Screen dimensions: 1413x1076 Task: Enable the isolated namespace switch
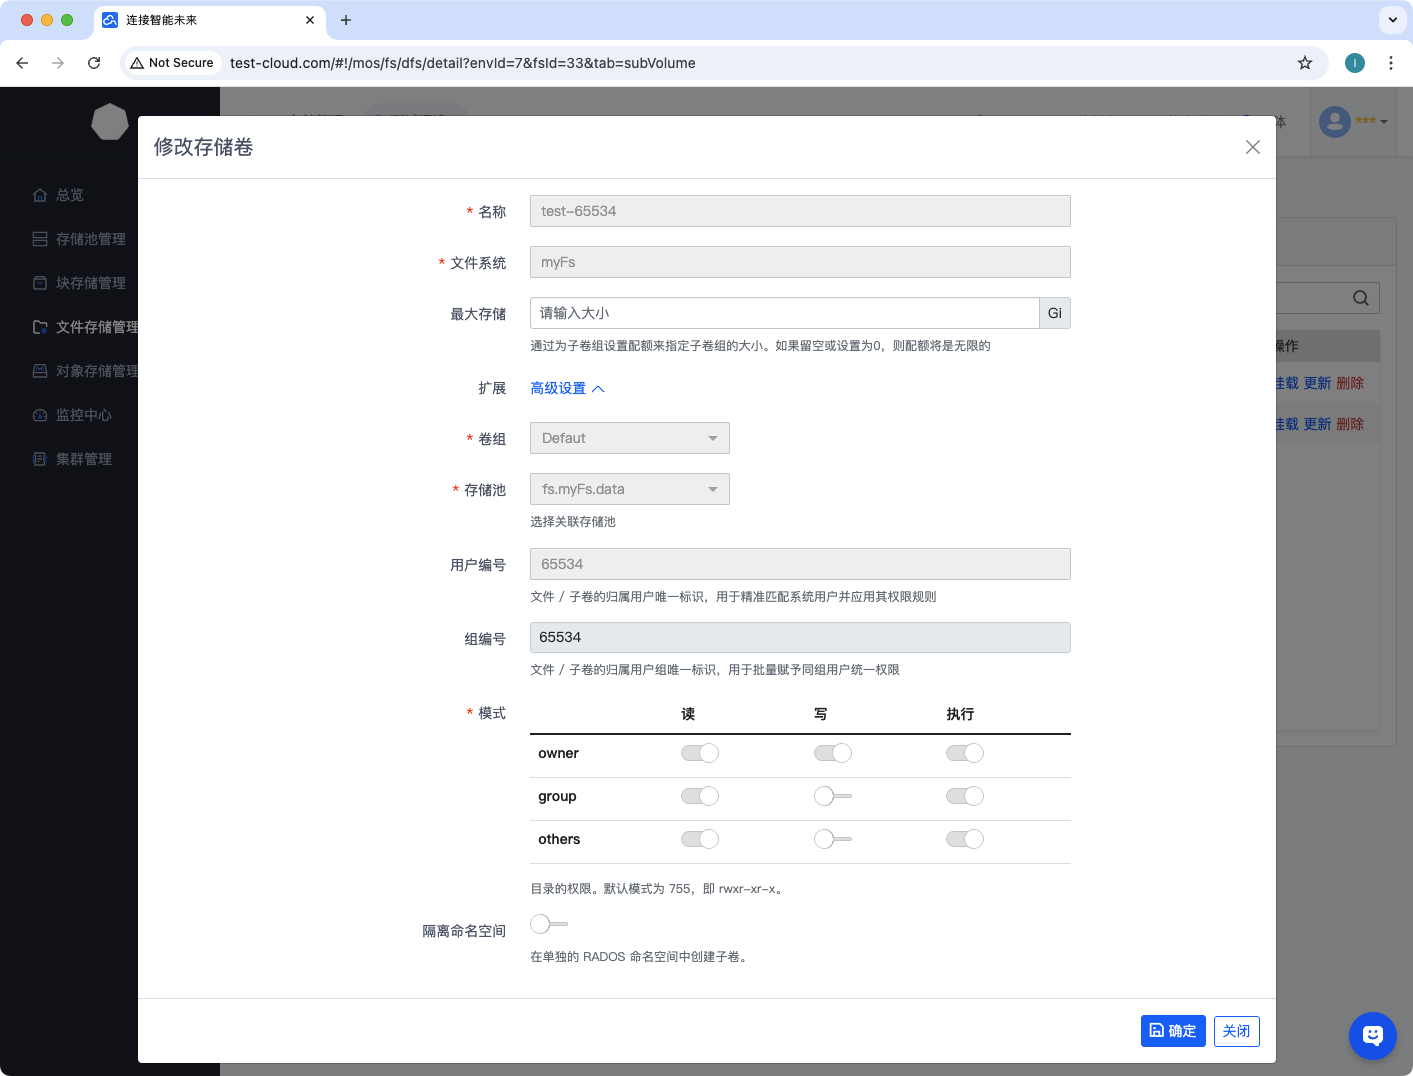pos(548,924)
